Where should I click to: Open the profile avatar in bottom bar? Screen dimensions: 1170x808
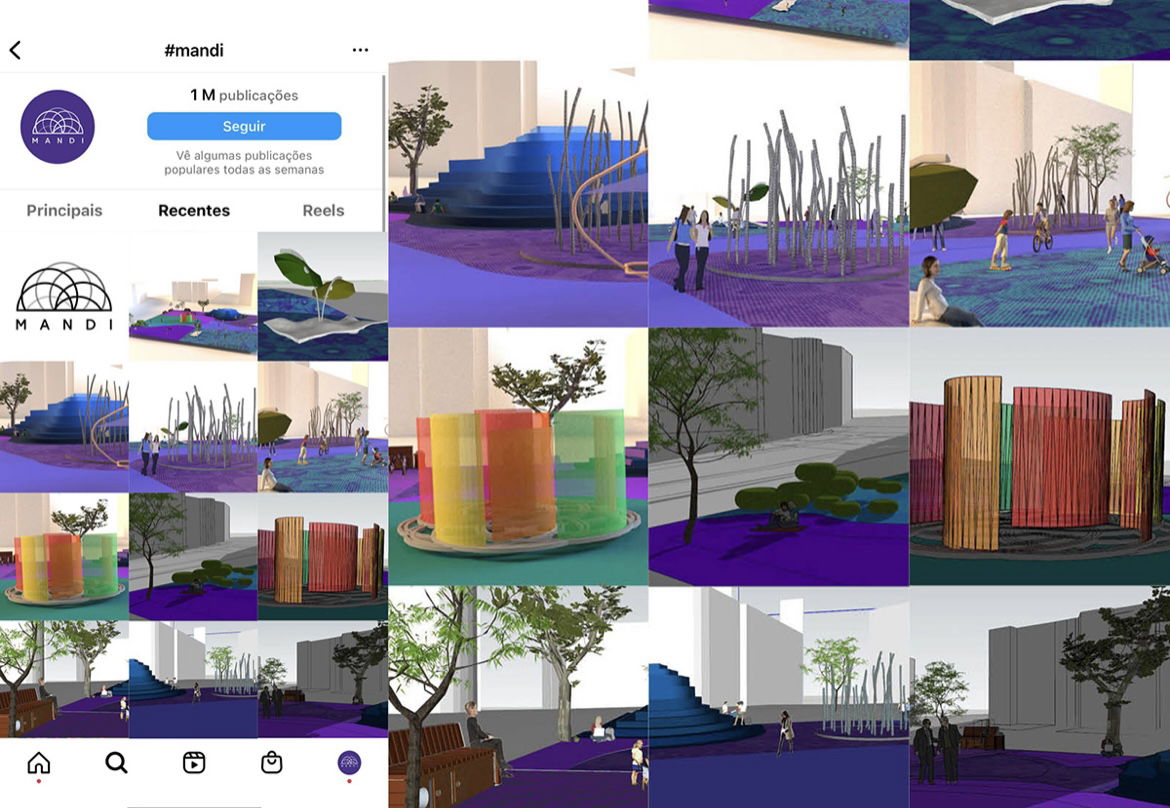(349, 762)
